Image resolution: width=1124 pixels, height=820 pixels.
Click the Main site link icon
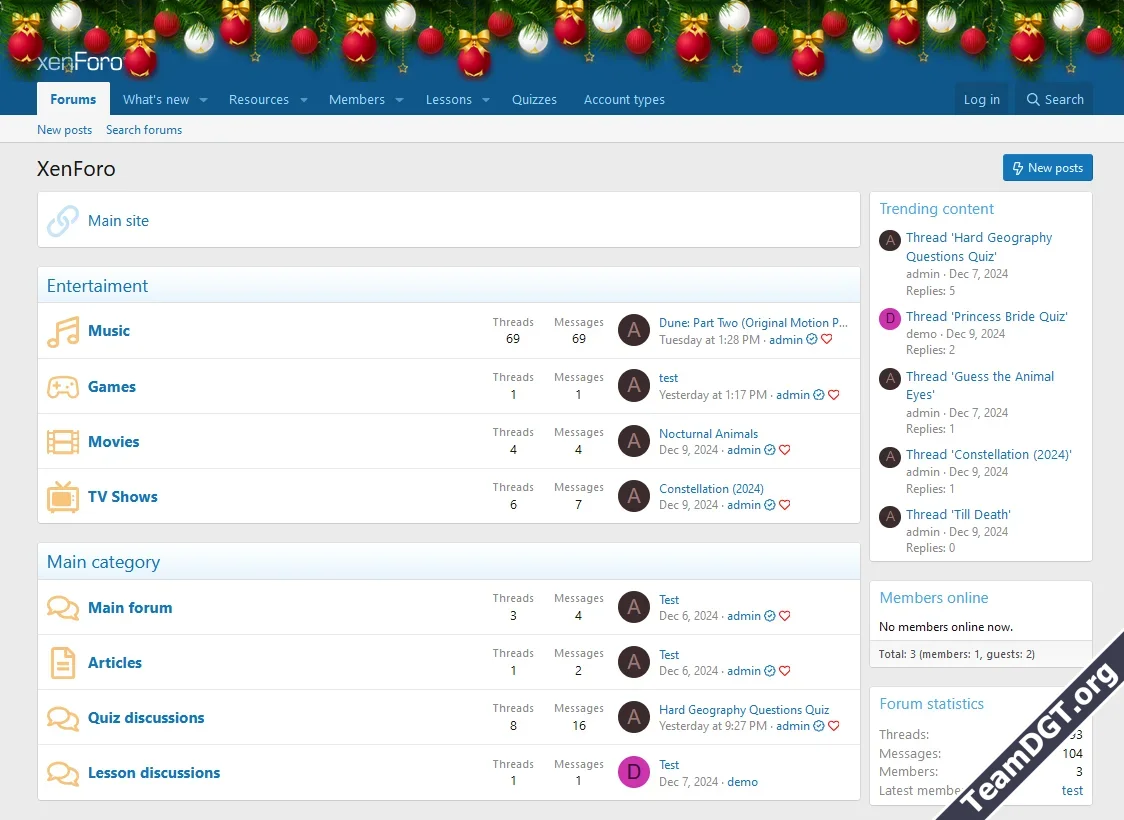[x=62, y=220]
